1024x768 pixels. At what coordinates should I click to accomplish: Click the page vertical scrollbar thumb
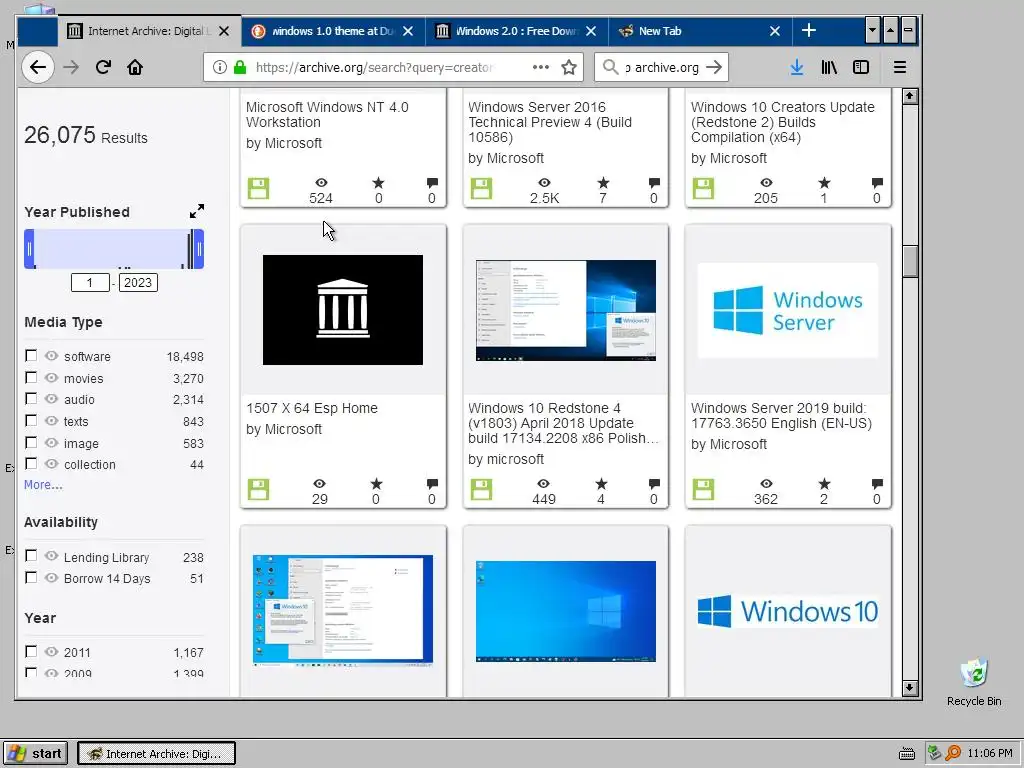(x=910, y=261)
